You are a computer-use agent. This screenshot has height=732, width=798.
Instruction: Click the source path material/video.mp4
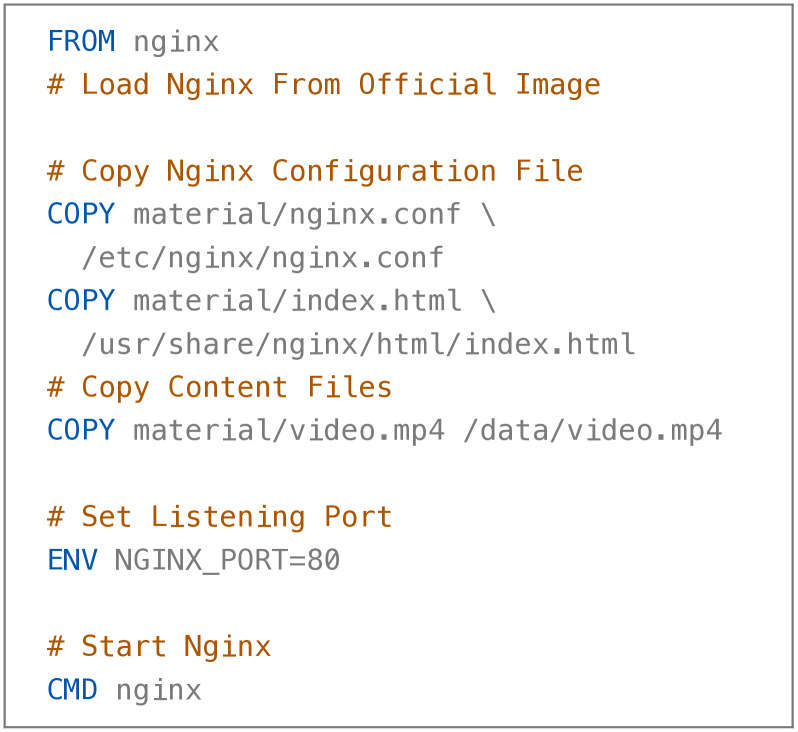(x=289, y=431)
